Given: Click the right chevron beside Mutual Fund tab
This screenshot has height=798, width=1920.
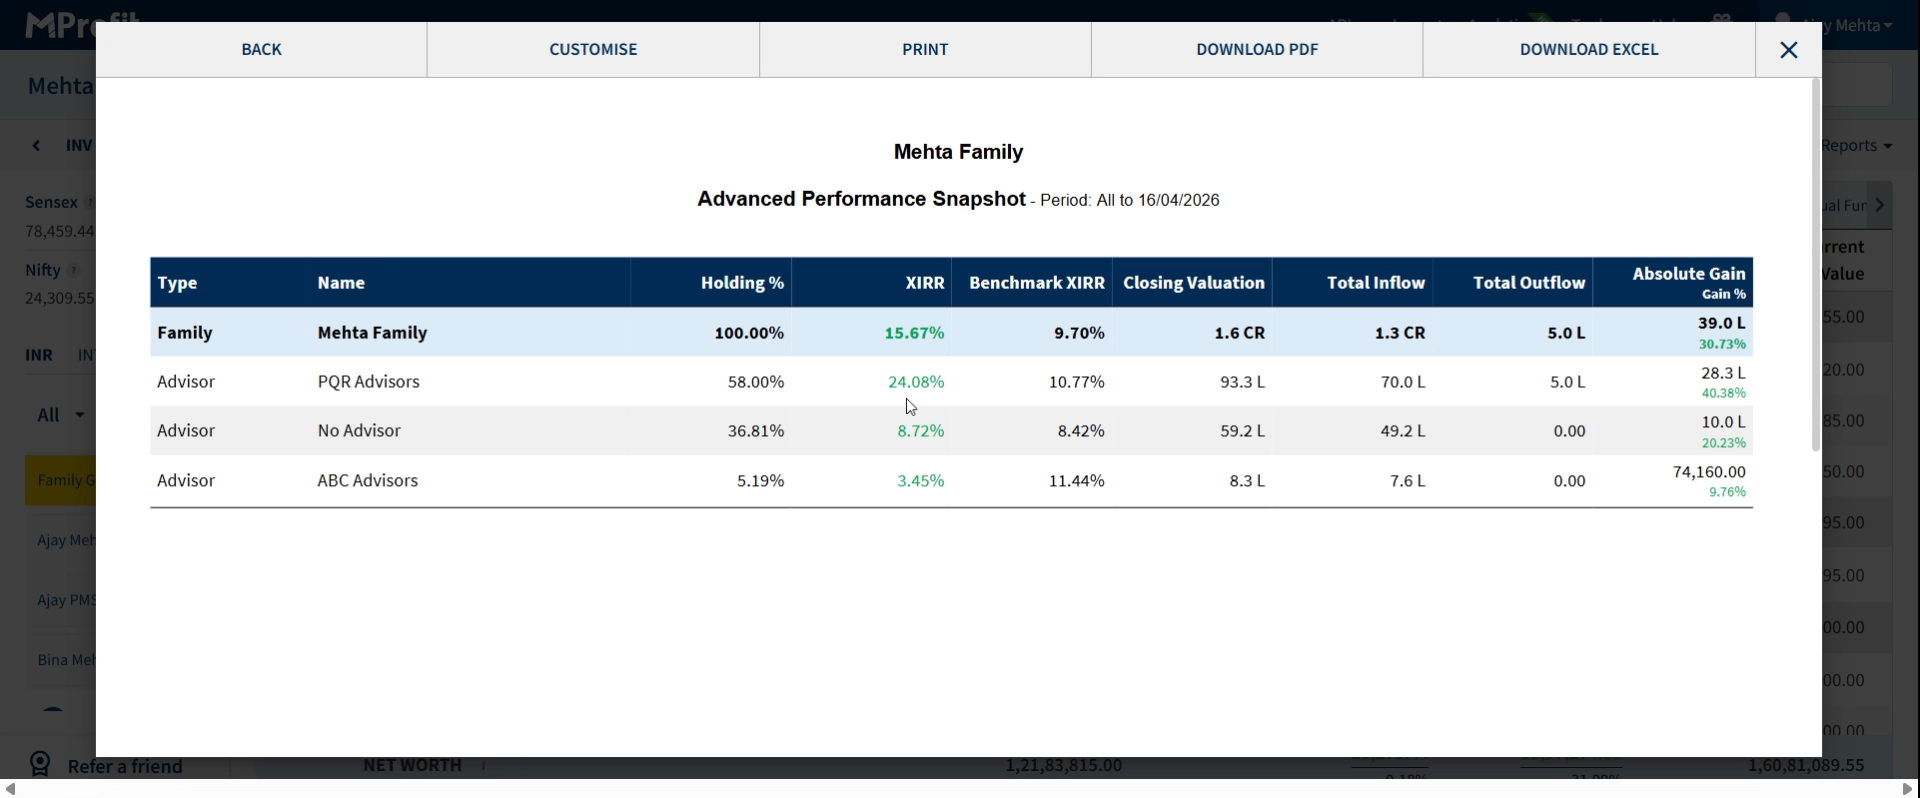Looking at the screenshot, I should tap(1880, 205).
